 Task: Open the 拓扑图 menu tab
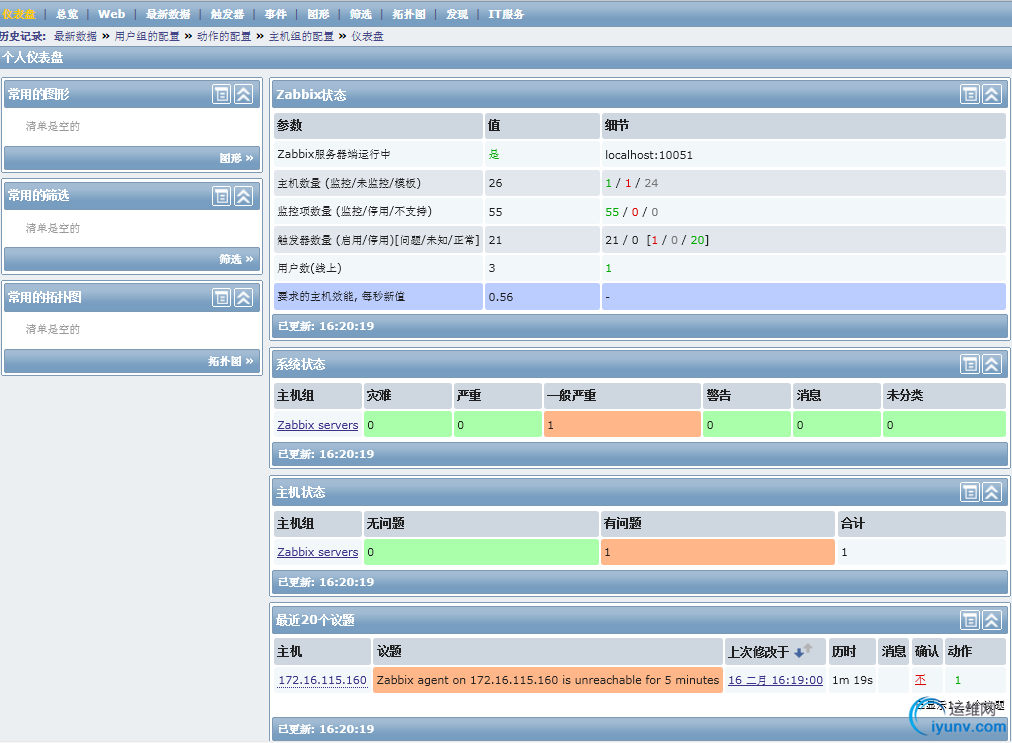point(409,14)
